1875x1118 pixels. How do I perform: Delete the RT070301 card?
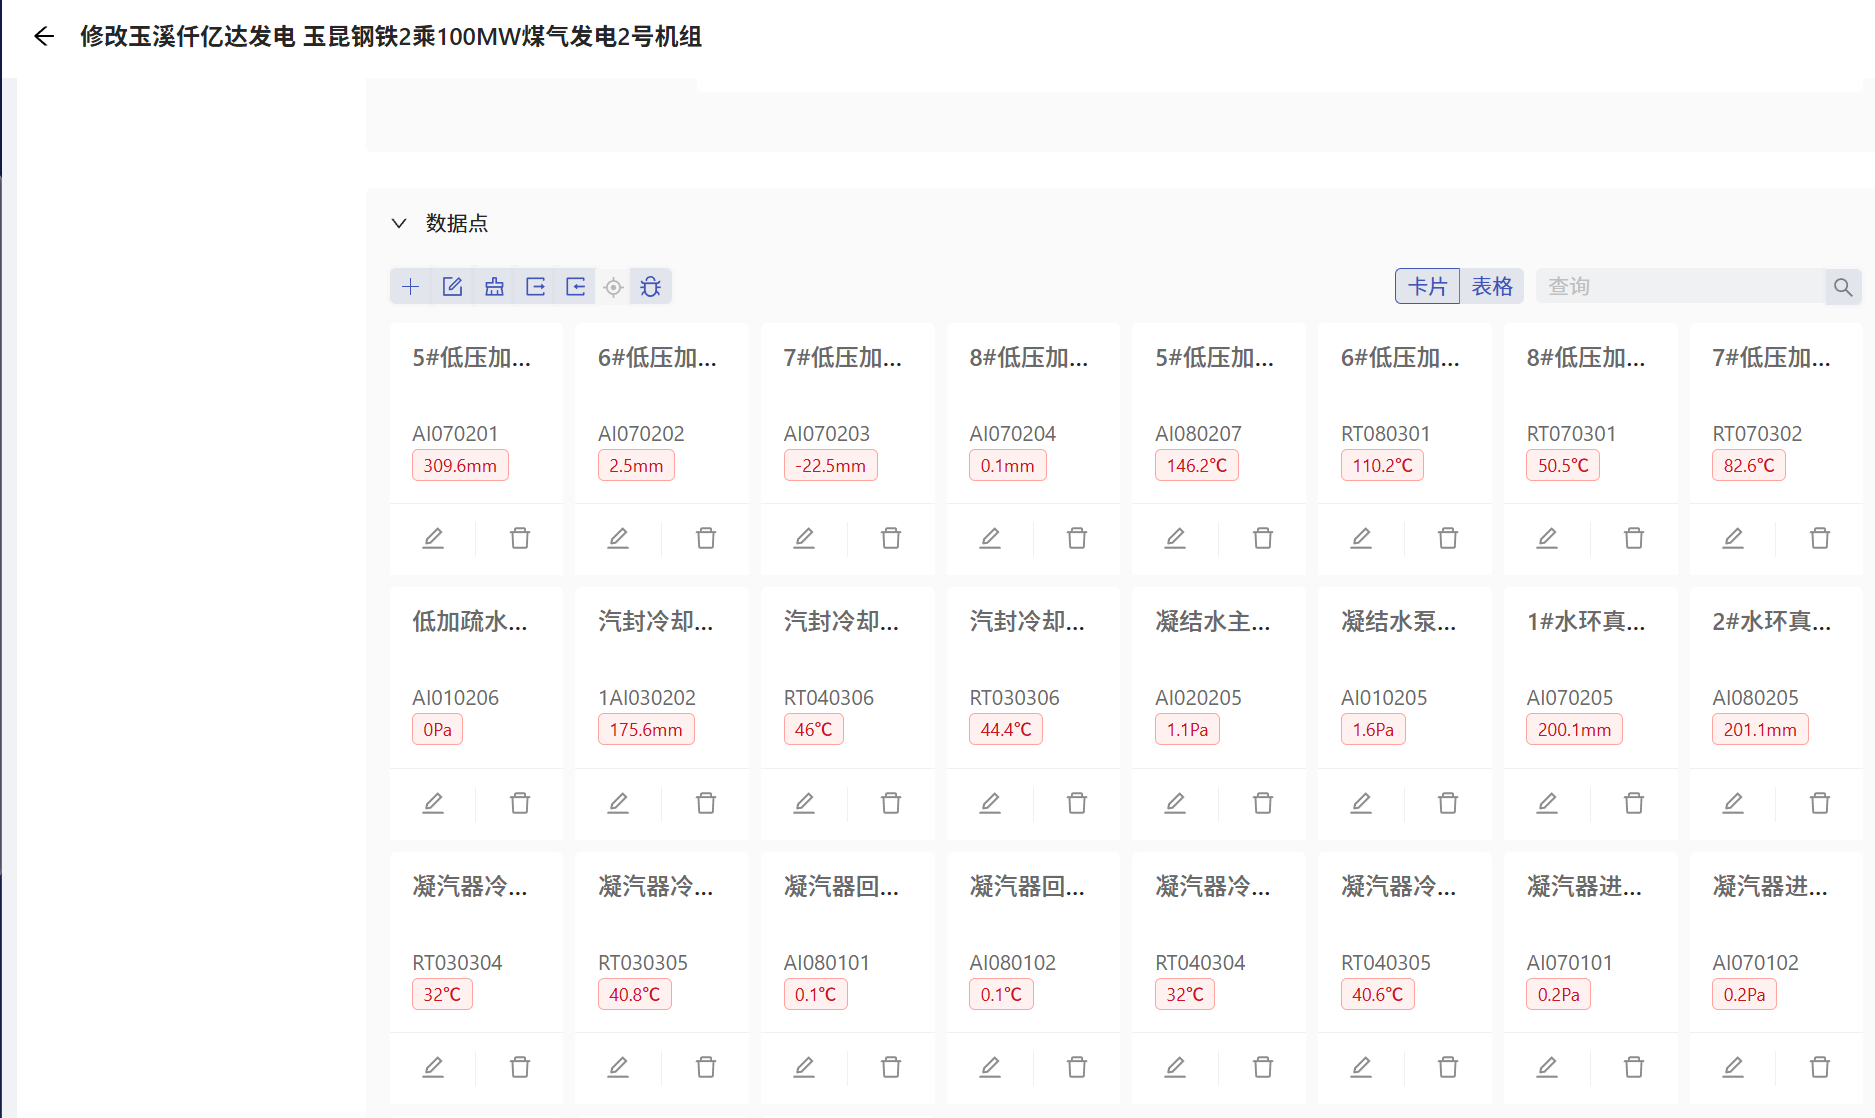point(1634,538)
